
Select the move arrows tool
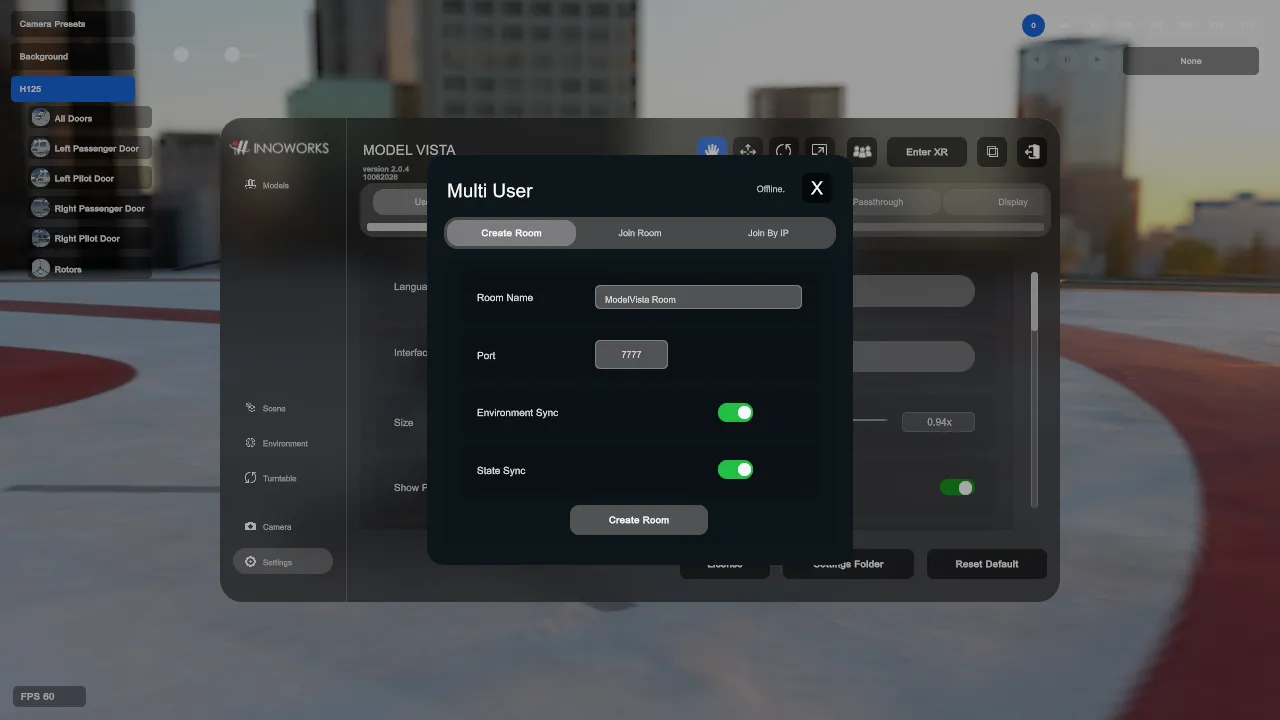(748, 151)
